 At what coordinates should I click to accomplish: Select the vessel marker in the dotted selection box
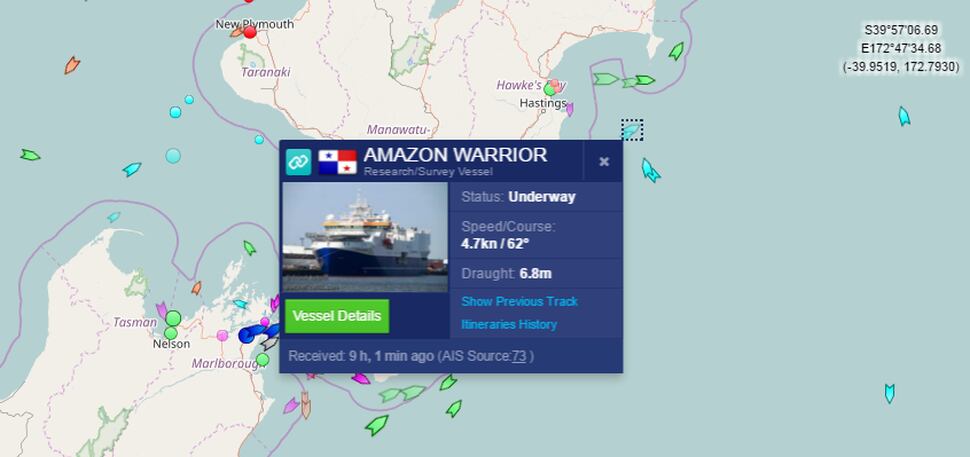[632, 130]
